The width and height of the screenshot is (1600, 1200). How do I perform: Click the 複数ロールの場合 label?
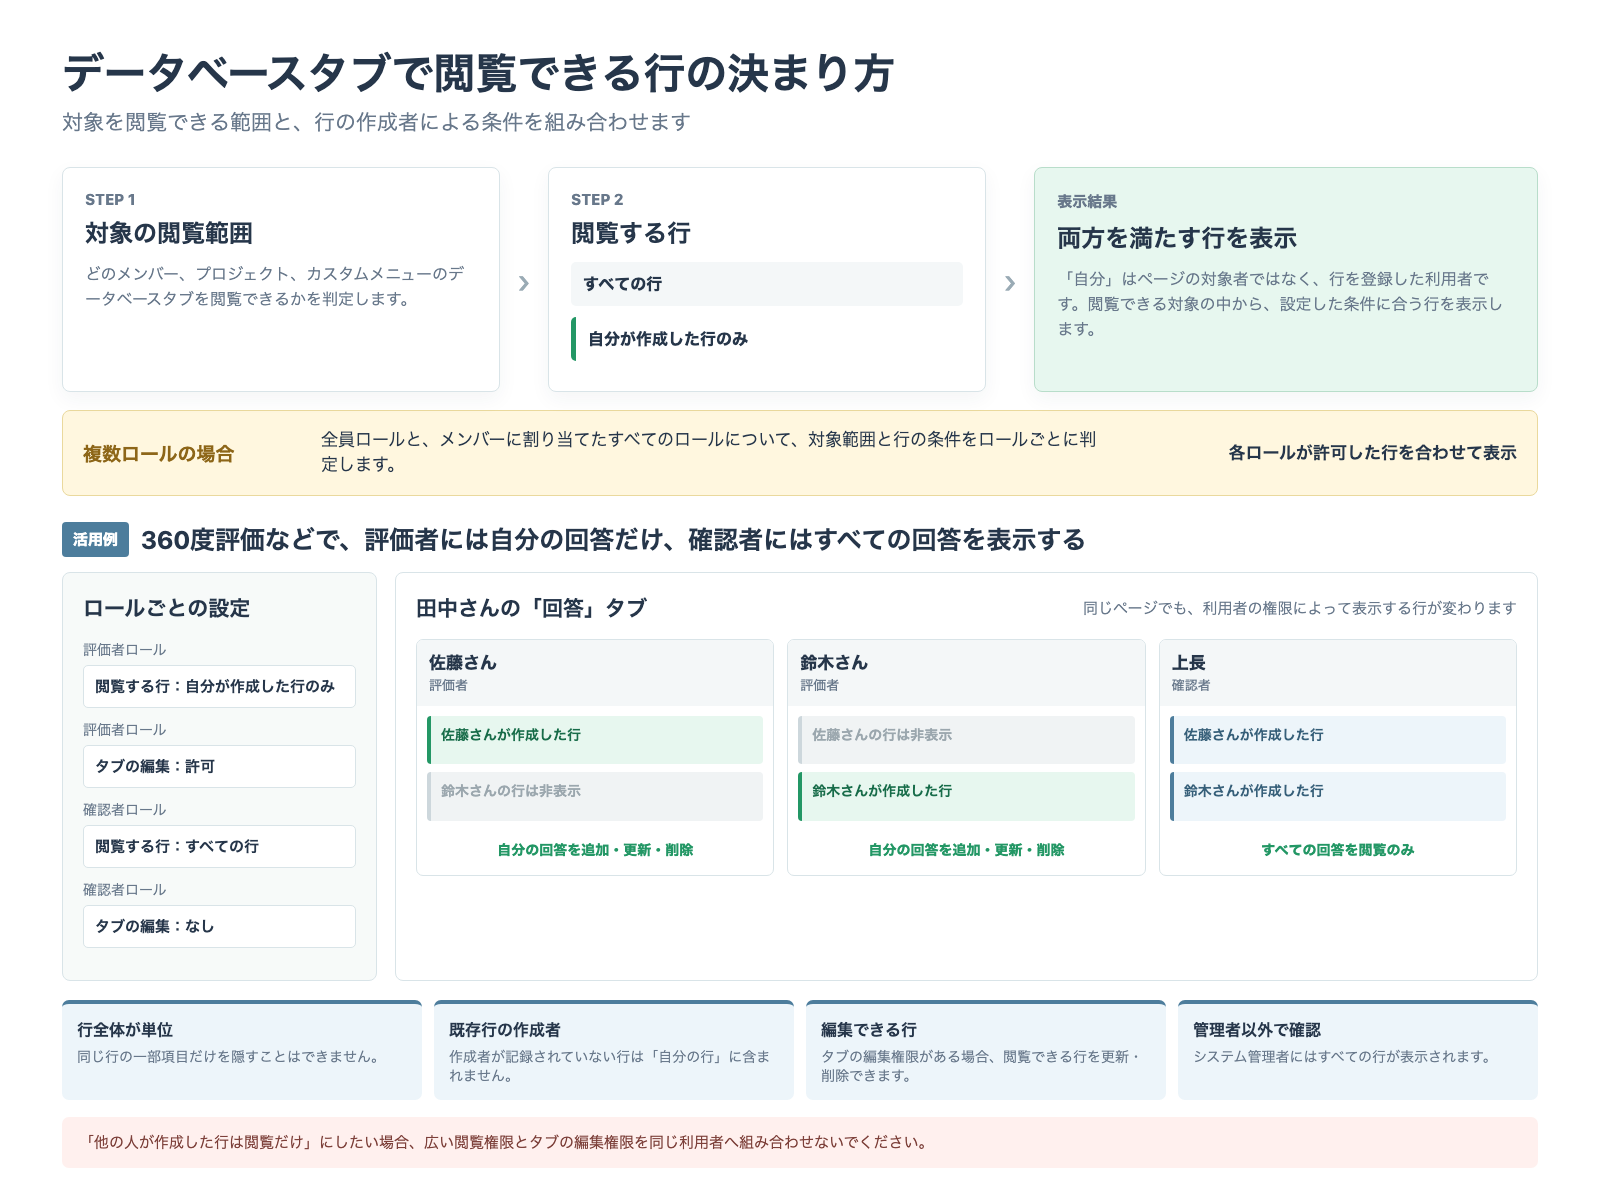pyautogui.click(x=158, y=454)
